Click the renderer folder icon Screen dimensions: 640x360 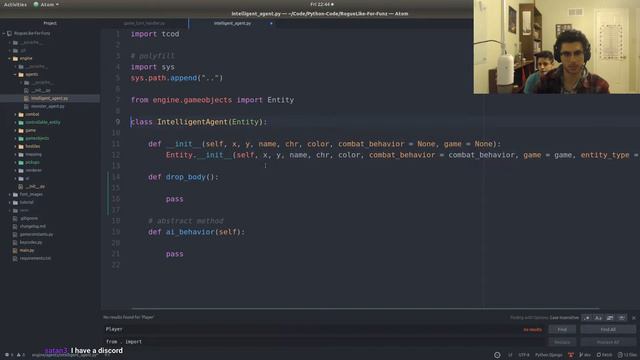click(x=21, y=170)
